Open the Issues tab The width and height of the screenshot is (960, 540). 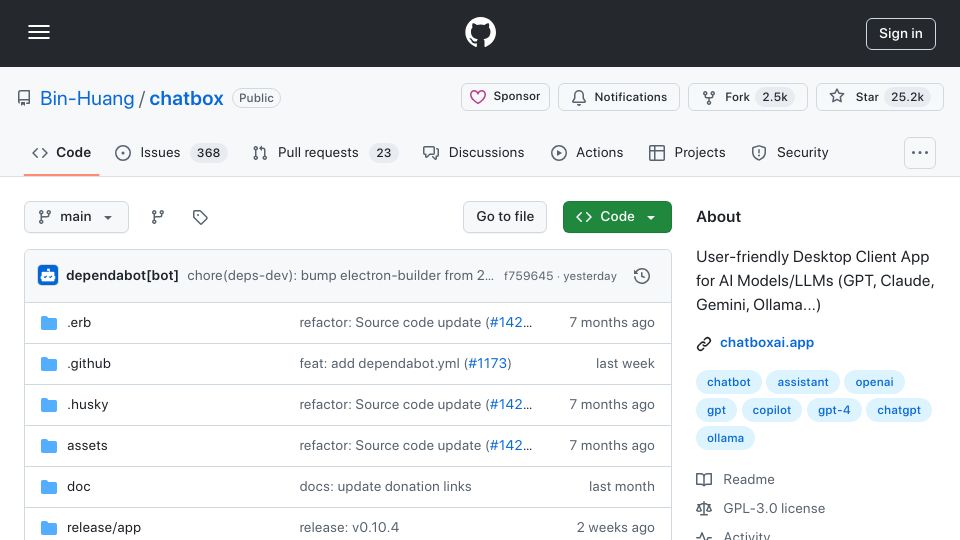tap(171, 152)
